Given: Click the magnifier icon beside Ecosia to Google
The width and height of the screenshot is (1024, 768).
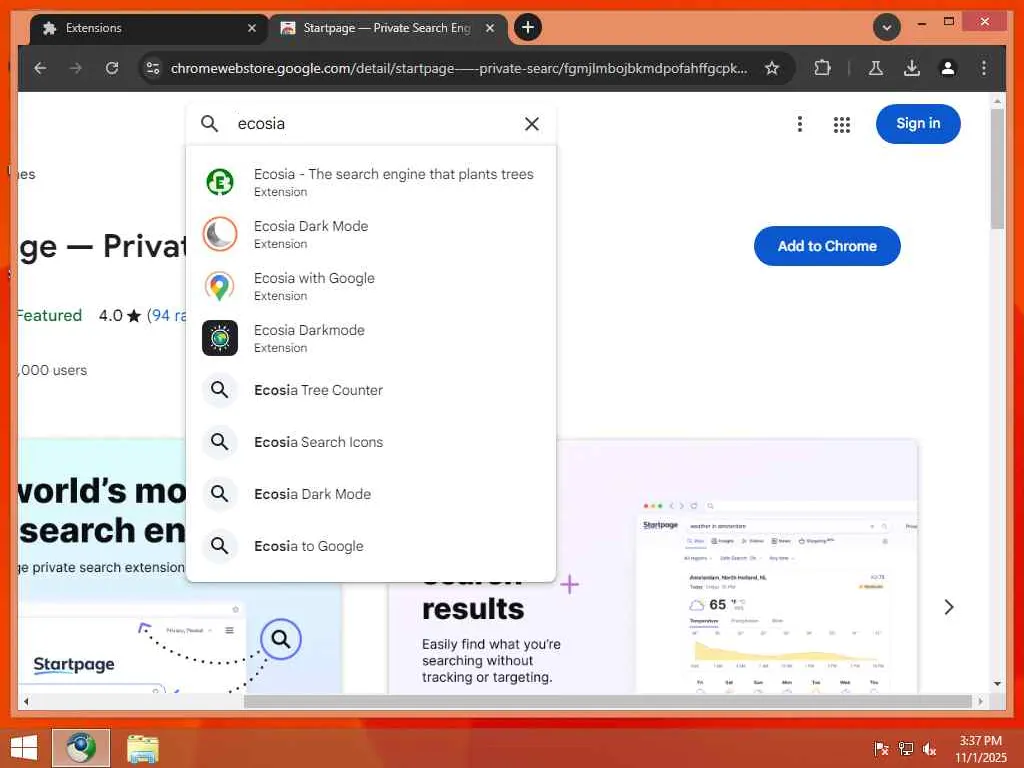Looking at the screenshot, I should [219, 546].
